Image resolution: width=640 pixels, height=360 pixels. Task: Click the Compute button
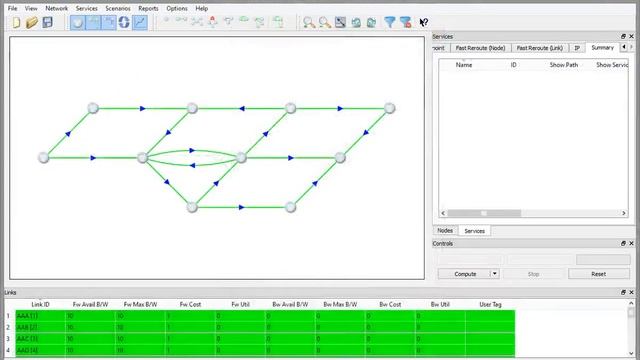465,274
